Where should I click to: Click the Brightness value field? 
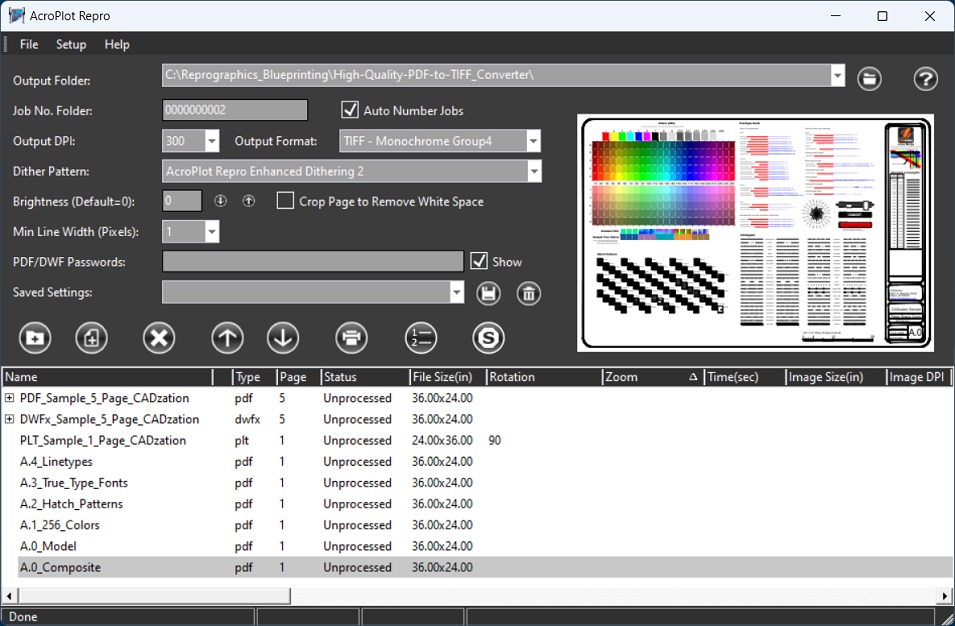click(182, 201)
